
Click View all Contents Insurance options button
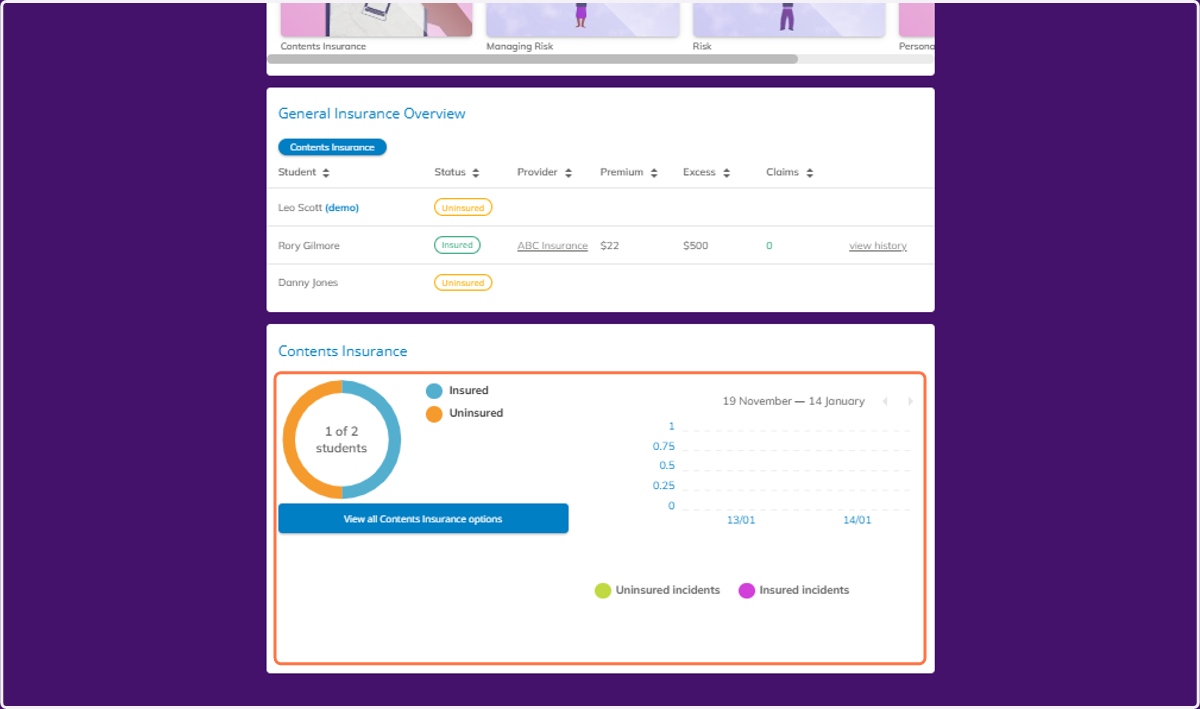click(423, 519)
